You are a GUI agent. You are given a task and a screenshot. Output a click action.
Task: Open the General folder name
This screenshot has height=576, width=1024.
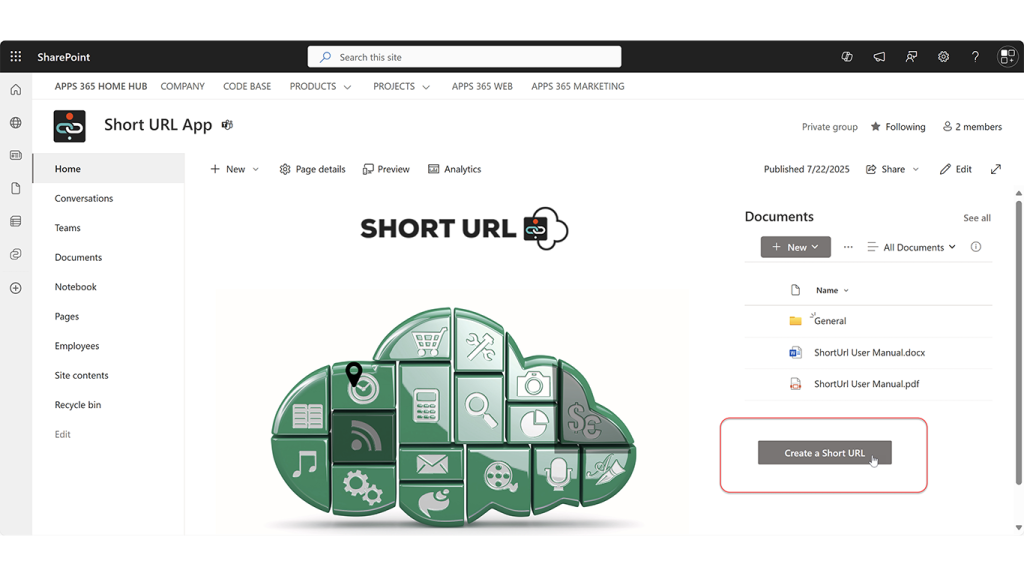[830, 321]
